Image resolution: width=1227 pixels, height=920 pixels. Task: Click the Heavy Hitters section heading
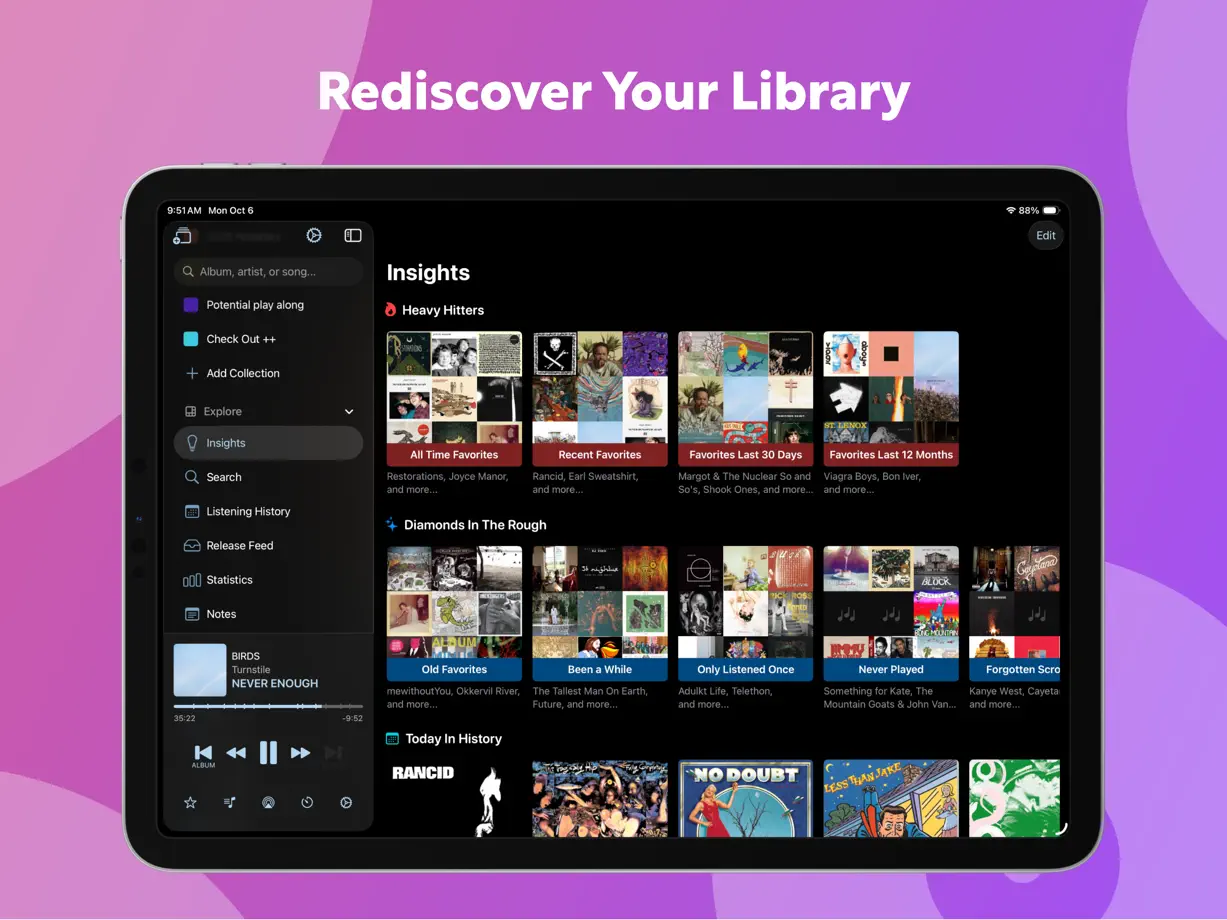[443, 310]
